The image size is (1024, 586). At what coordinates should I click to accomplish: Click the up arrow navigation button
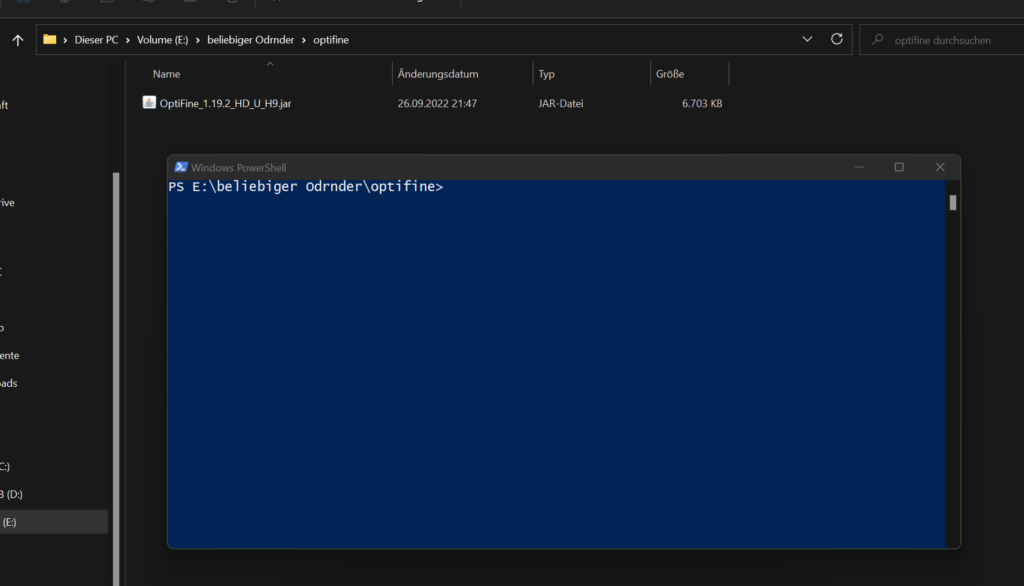click(17, 40)
